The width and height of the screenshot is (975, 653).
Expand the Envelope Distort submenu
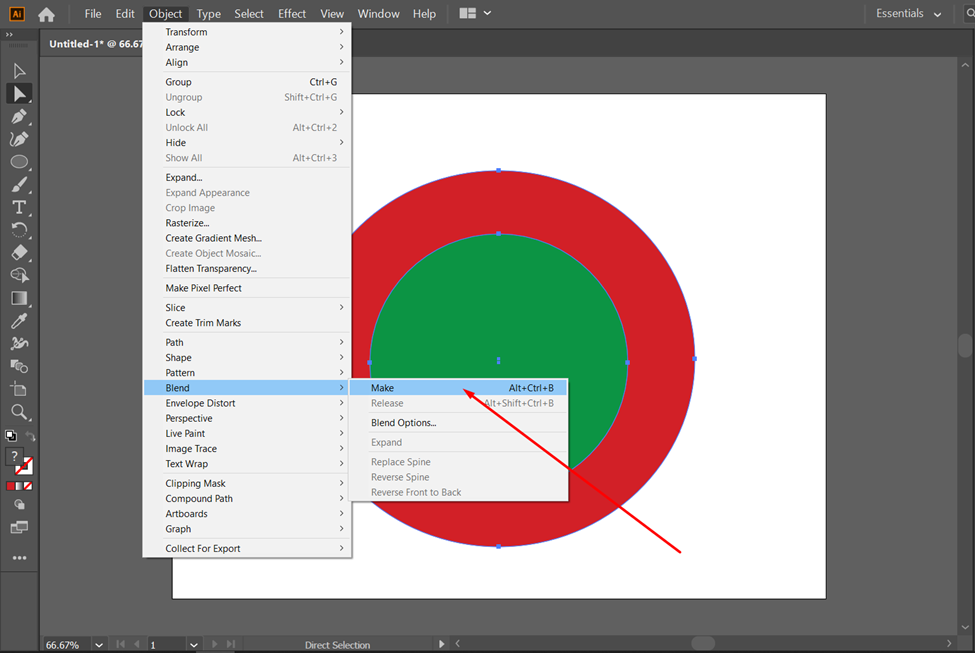[247, 403]
